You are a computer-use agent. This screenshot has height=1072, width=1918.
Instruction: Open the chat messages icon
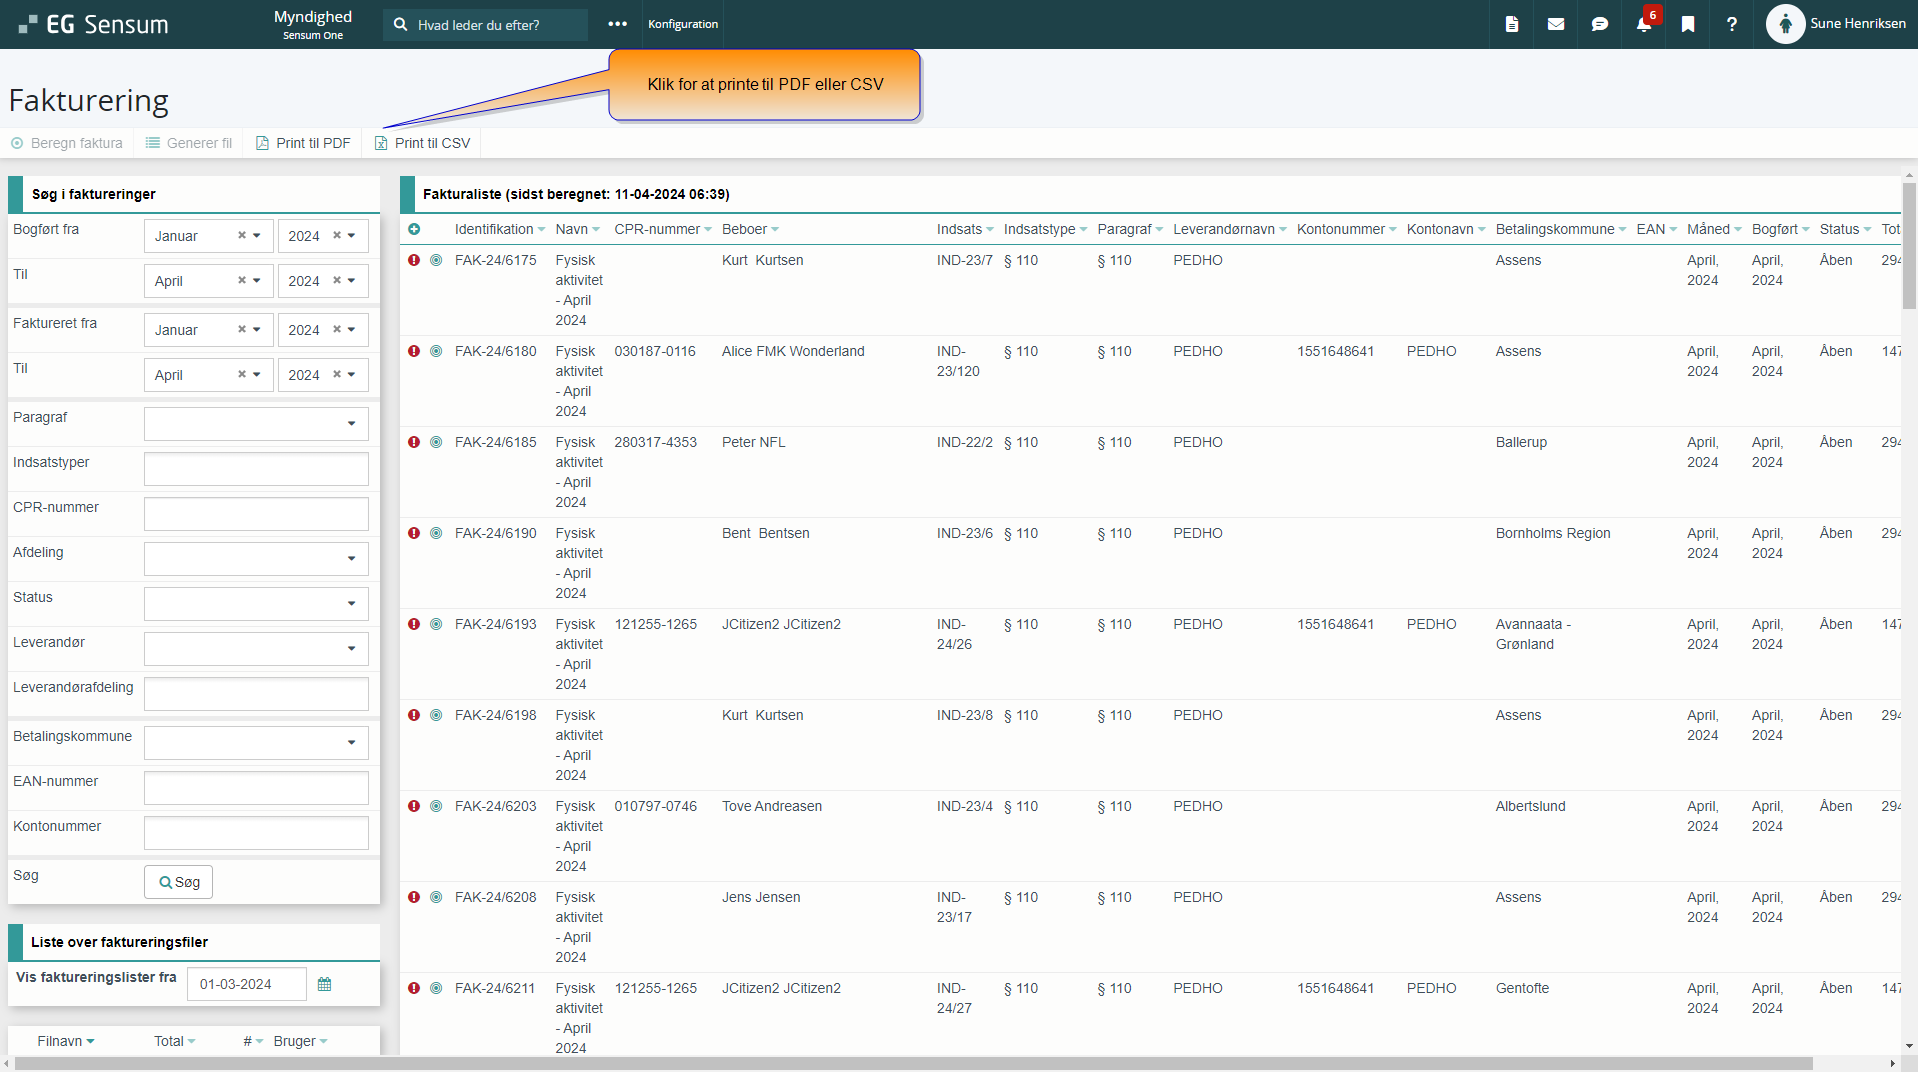tap(1599, 24)
